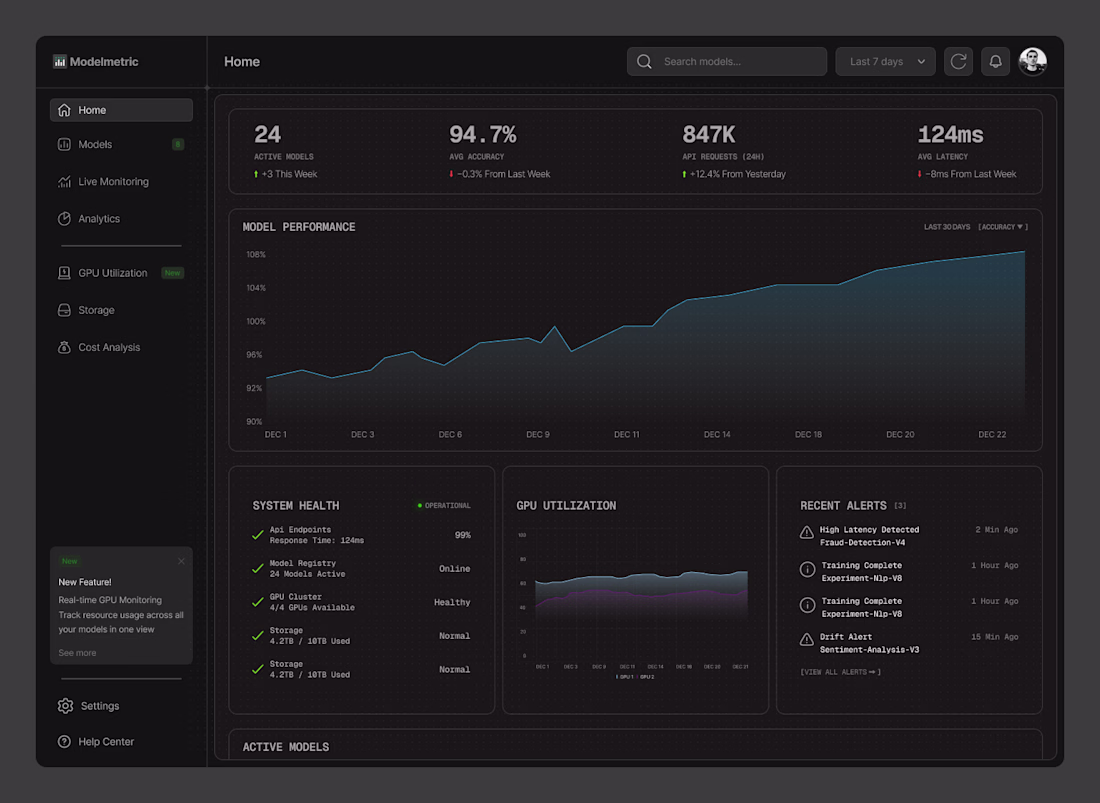Open the Accuracy metric dropdown
Viewport: 1100px width, 803px height.
tap(1002, 227)
